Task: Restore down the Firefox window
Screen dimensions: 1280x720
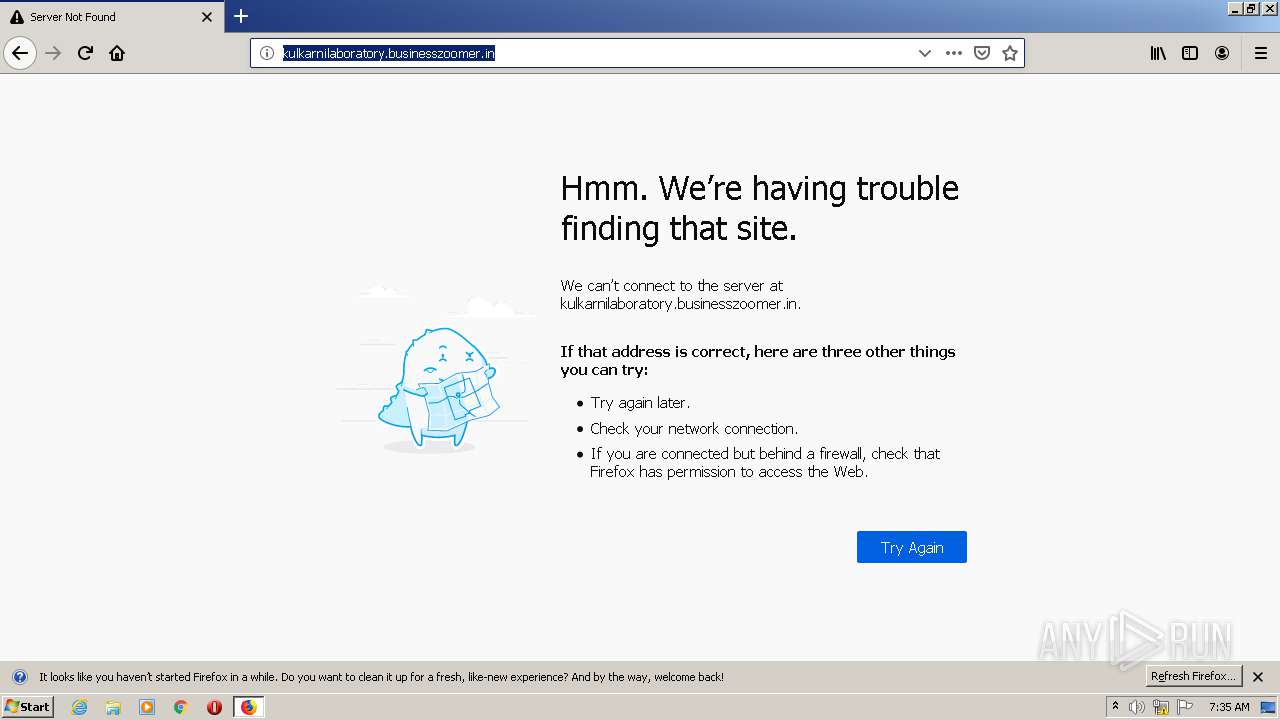Action: pyautogui.click(x=1252, y=8)
